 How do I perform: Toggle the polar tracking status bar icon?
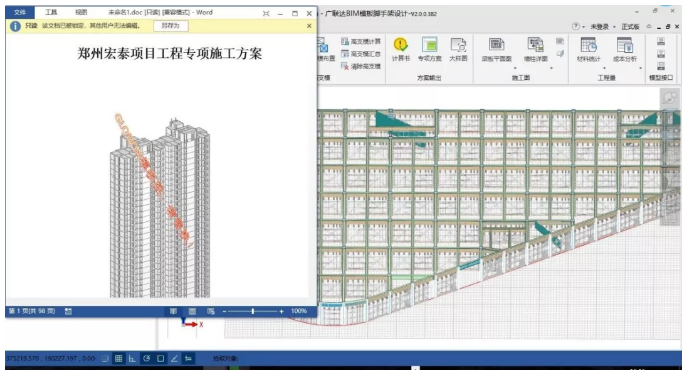coord(146,358)
